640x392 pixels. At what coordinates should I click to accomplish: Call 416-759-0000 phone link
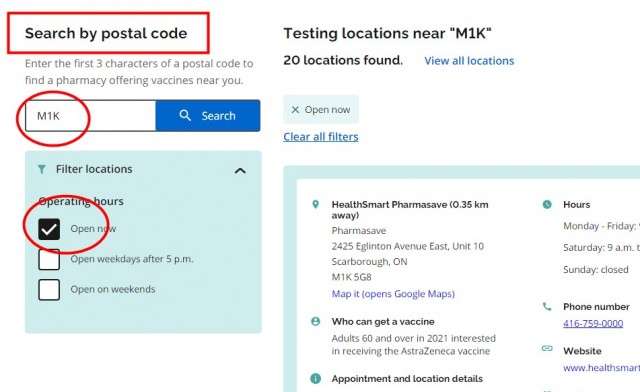click(x=593, y=323)
